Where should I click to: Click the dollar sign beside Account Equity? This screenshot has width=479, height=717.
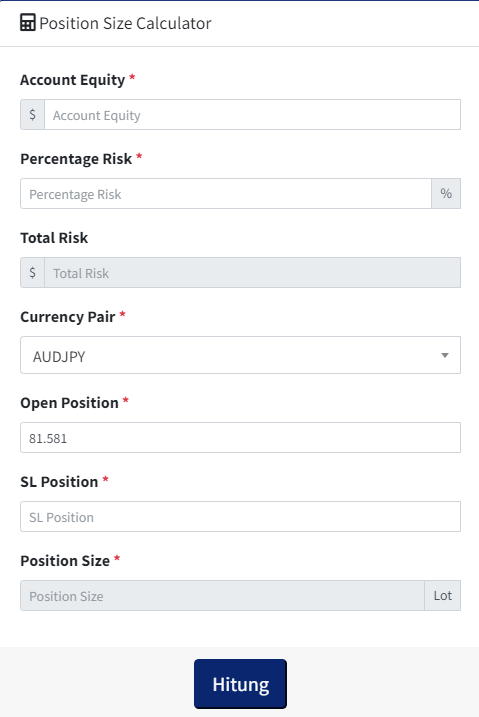(32, 114)
